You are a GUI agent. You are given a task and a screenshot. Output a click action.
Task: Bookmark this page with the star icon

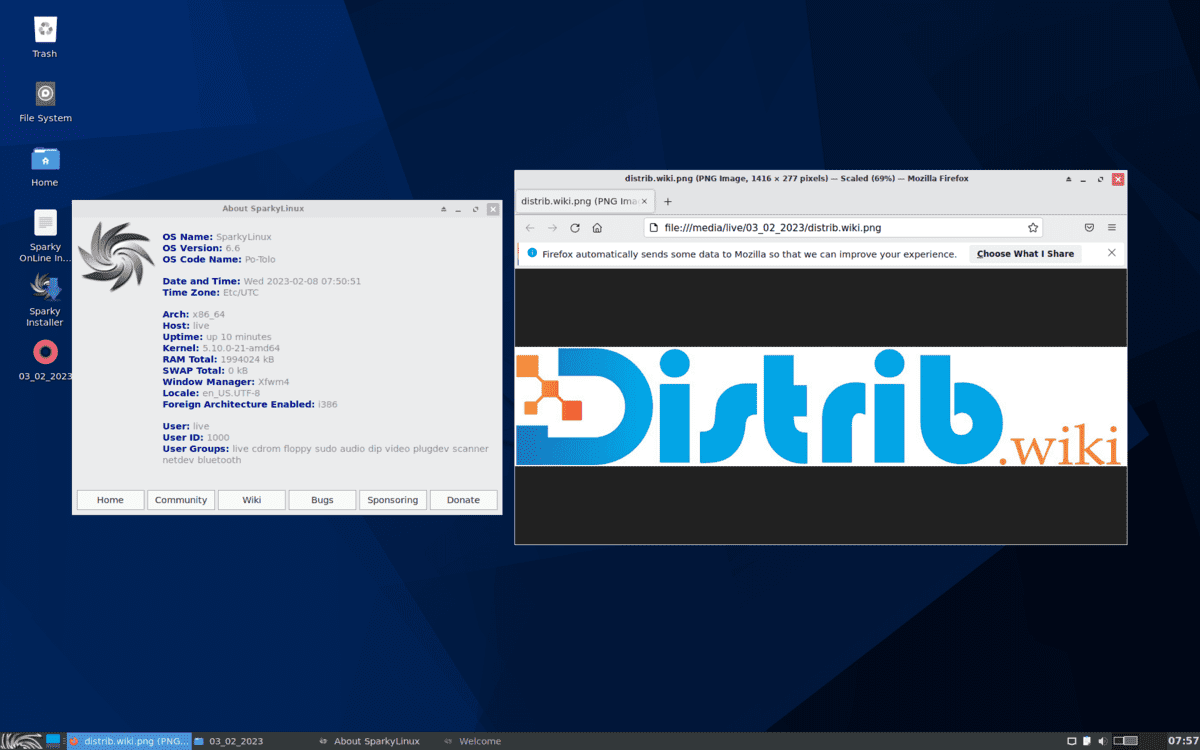click(x=1033, y=228)
